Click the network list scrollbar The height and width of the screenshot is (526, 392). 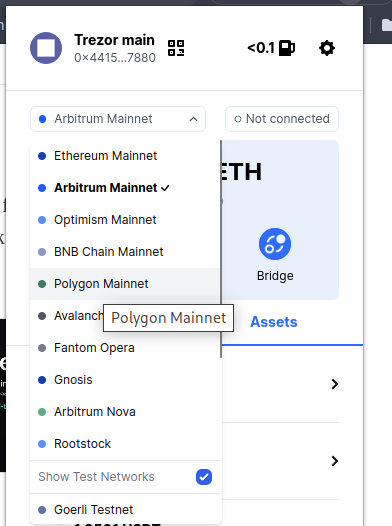[221, 249]
